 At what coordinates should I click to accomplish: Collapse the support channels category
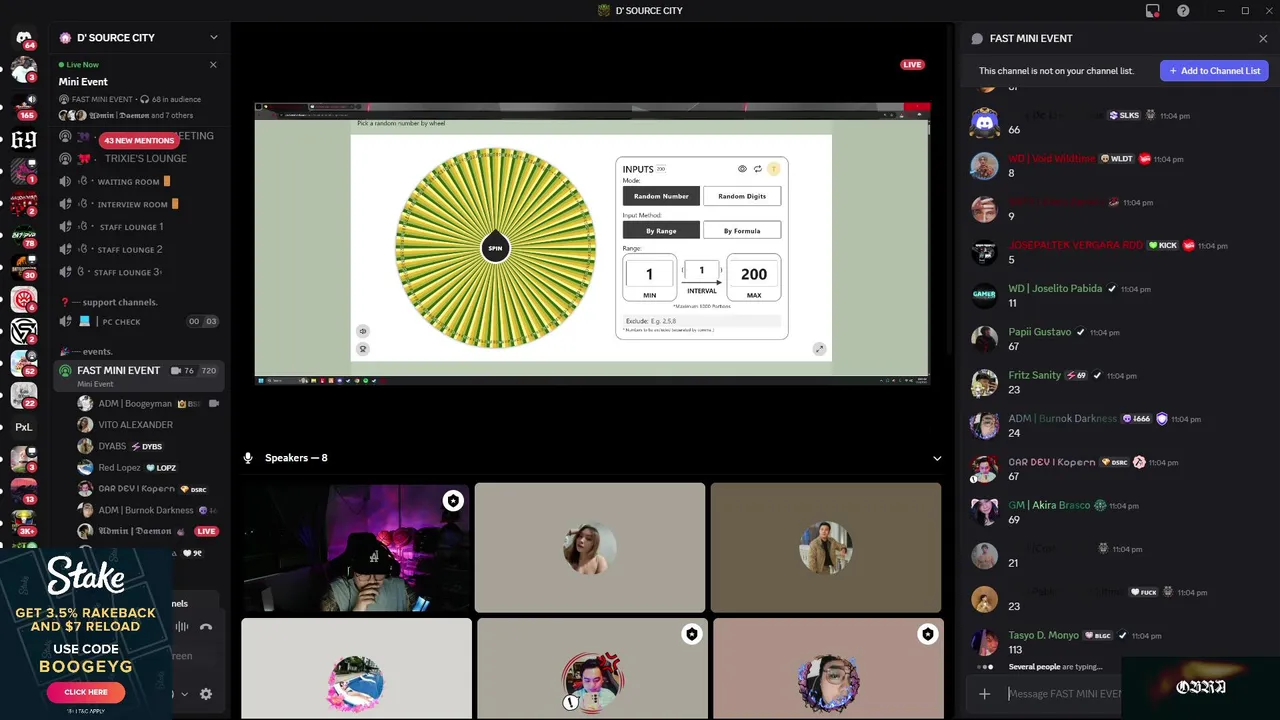tap(114, 302)
